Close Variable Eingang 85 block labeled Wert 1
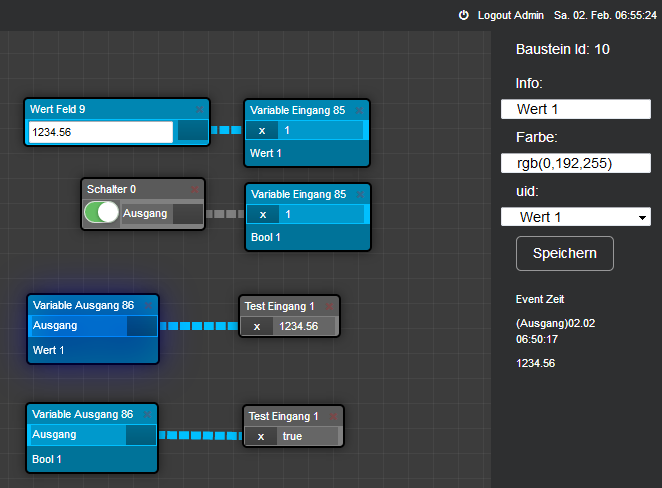The width and height of the screenshot is (662, 488). pos(359,111)
